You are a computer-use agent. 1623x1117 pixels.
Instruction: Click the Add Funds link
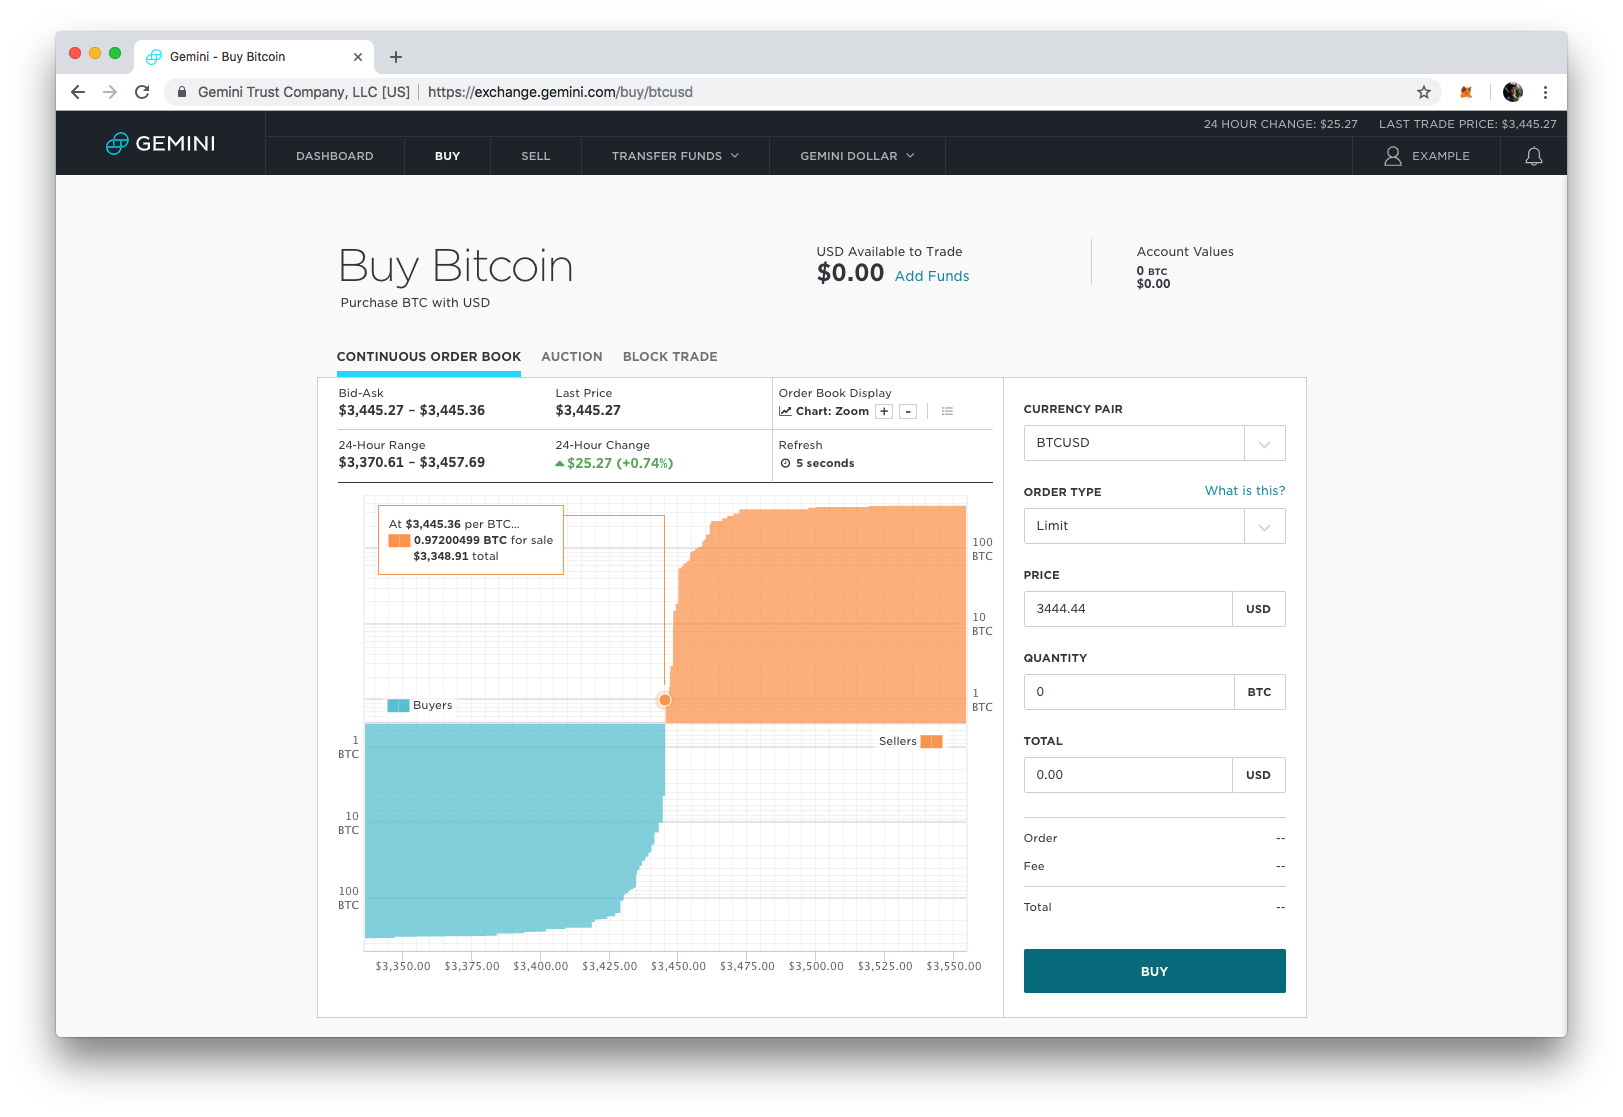pyautogui.click(x=932, y=276)
